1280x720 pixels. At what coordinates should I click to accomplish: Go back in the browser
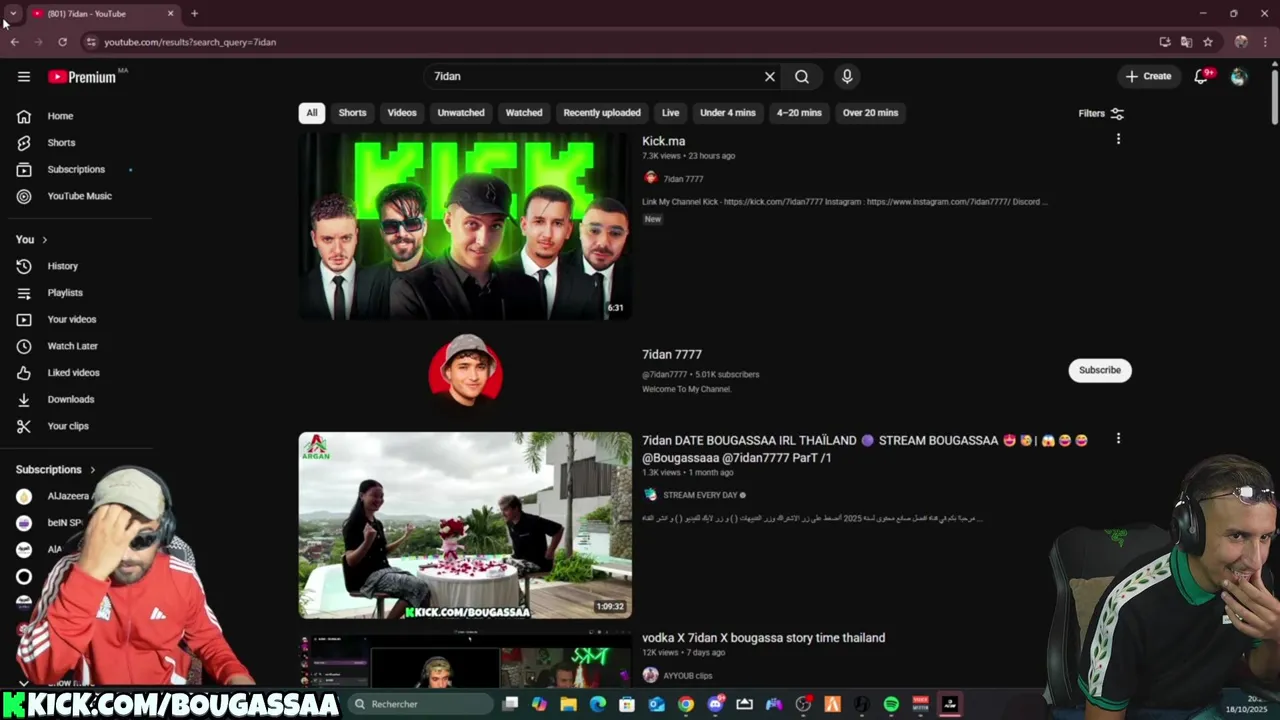click(14, 42)
